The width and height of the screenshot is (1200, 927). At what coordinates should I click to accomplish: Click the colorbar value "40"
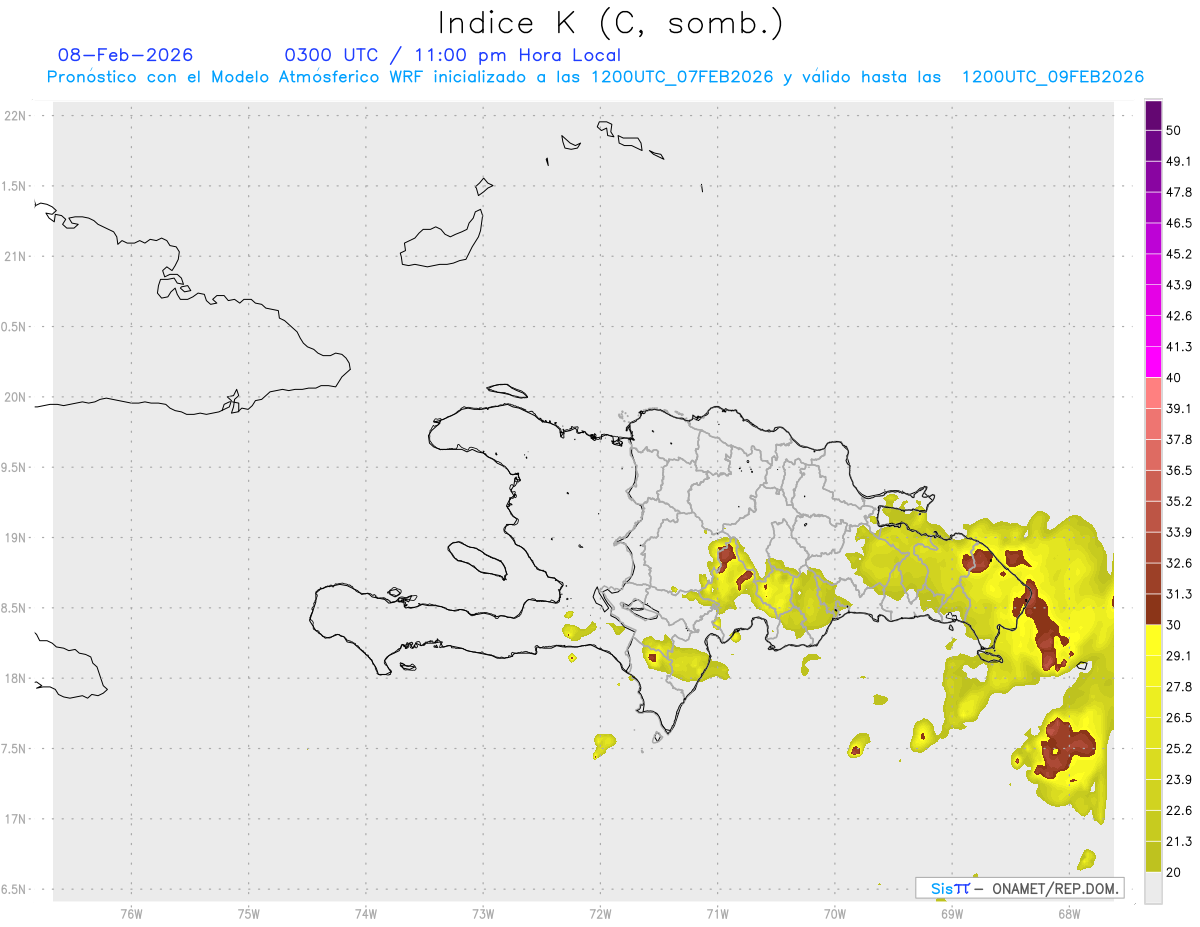(1174, 378)
